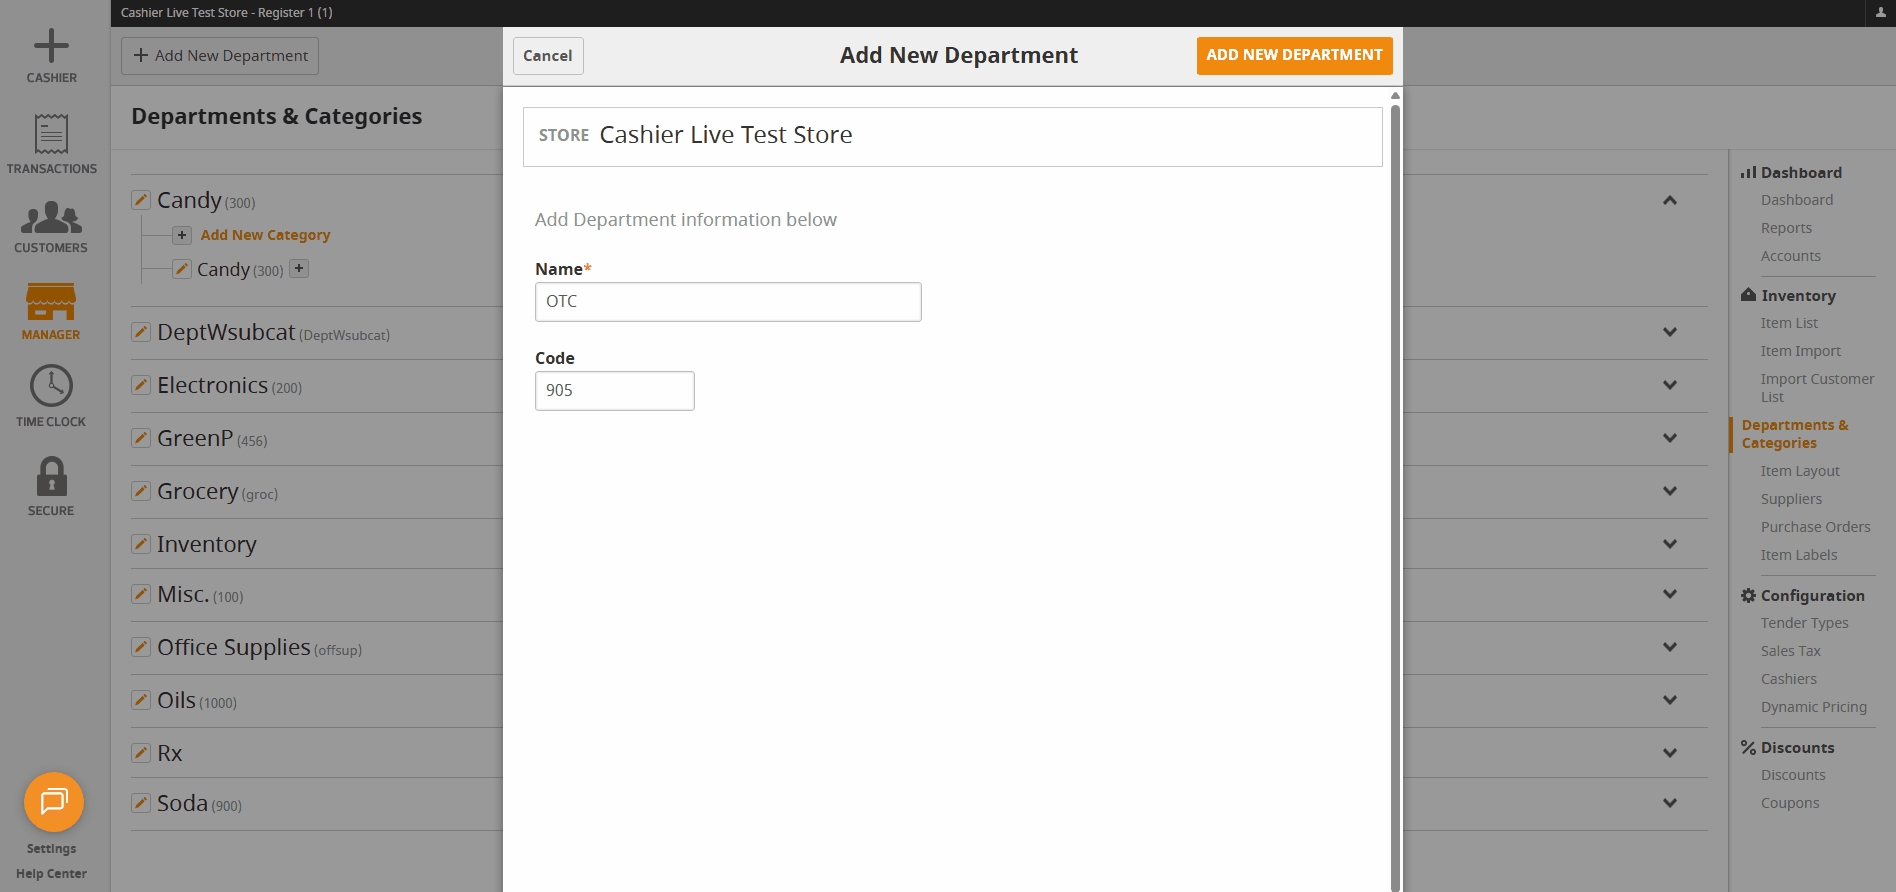The height and width of the screenshot is (892, 1896).
Task: Open Coupons page
Action: [x=1790, y=803]
